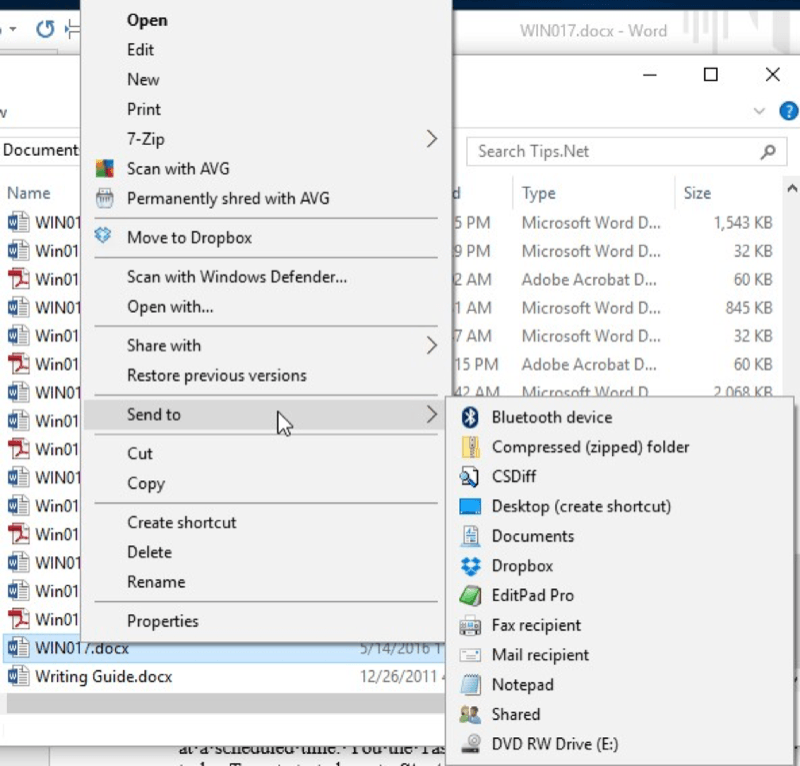Image resolution: width=800 pixels, height=766 pixels.
Task: Choose New in the context menu
Action: [x=143, y=80]
